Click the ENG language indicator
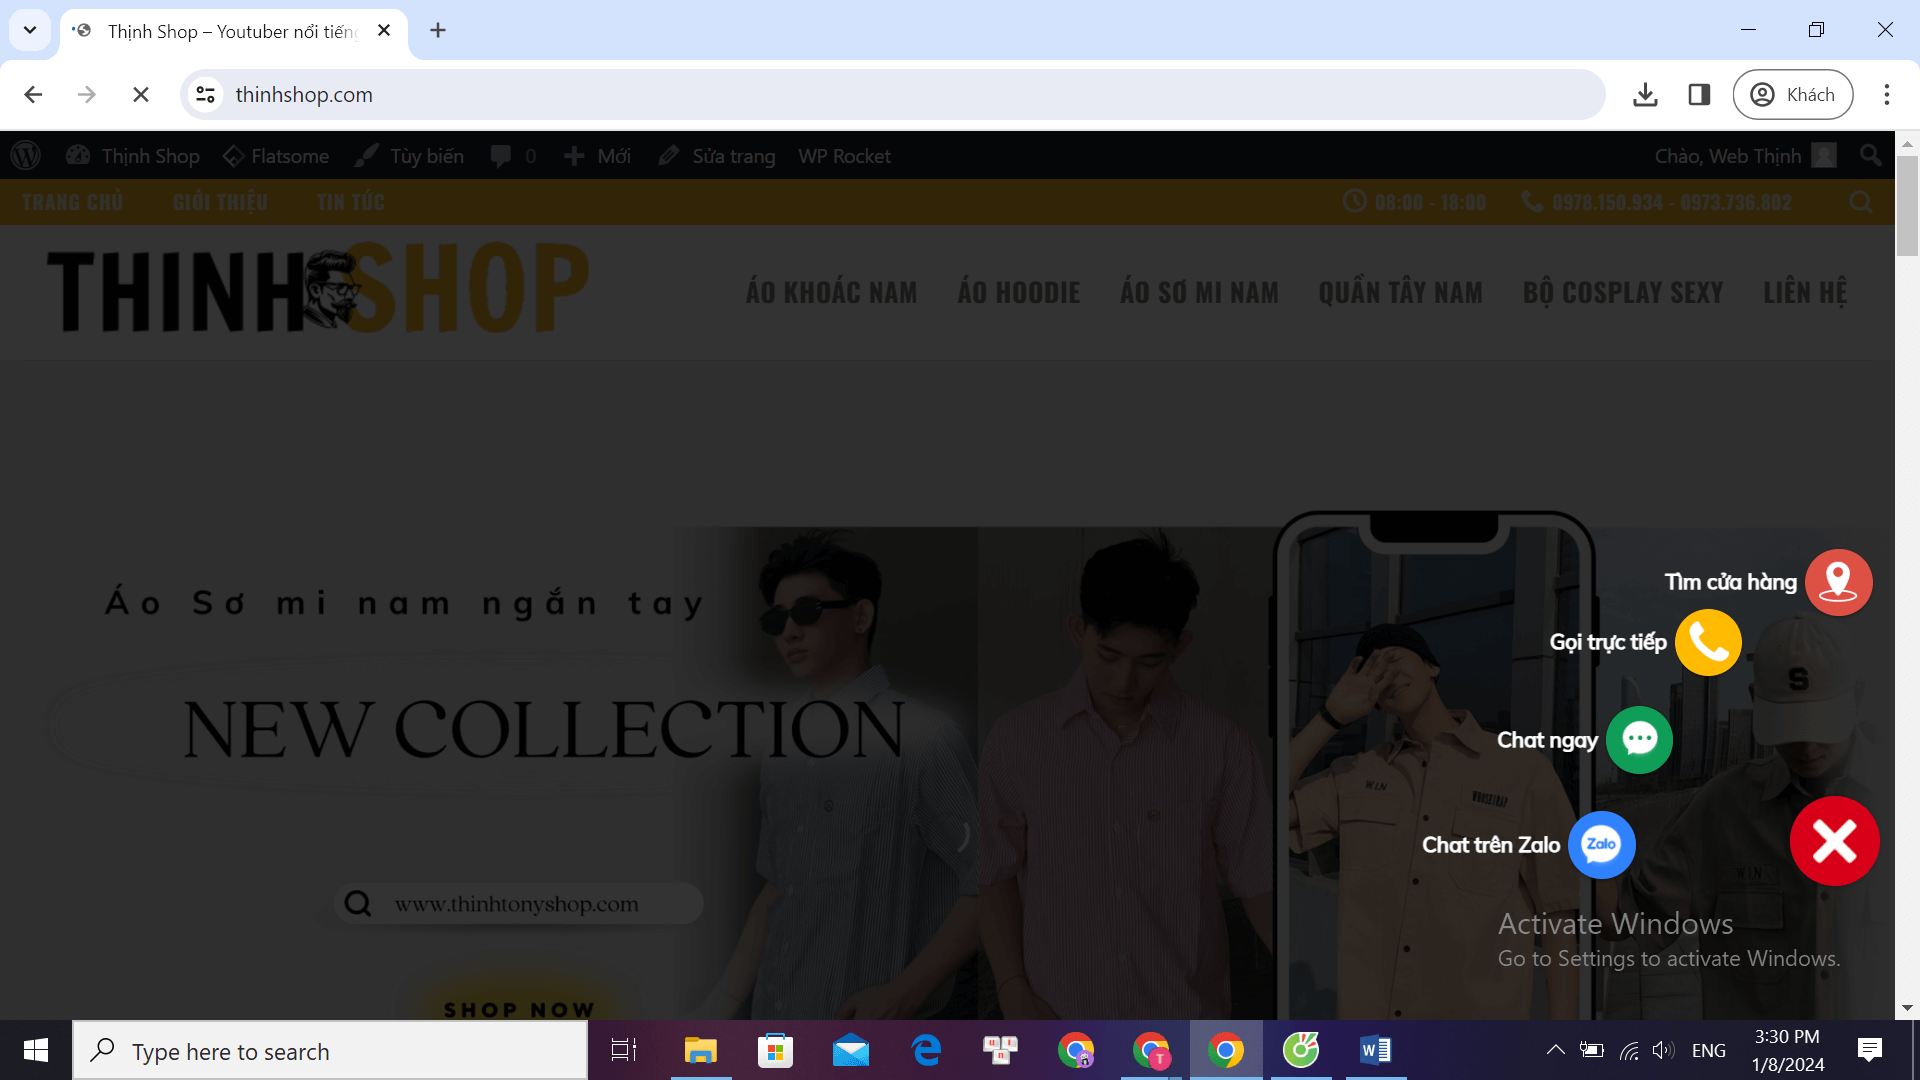 pos(1708,1051)
